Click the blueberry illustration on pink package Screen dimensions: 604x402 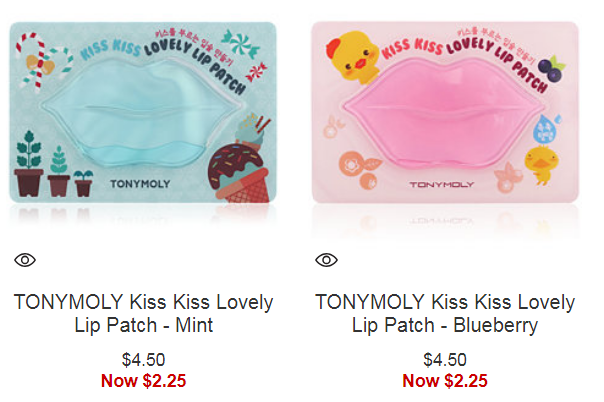[x=551, y=68]
